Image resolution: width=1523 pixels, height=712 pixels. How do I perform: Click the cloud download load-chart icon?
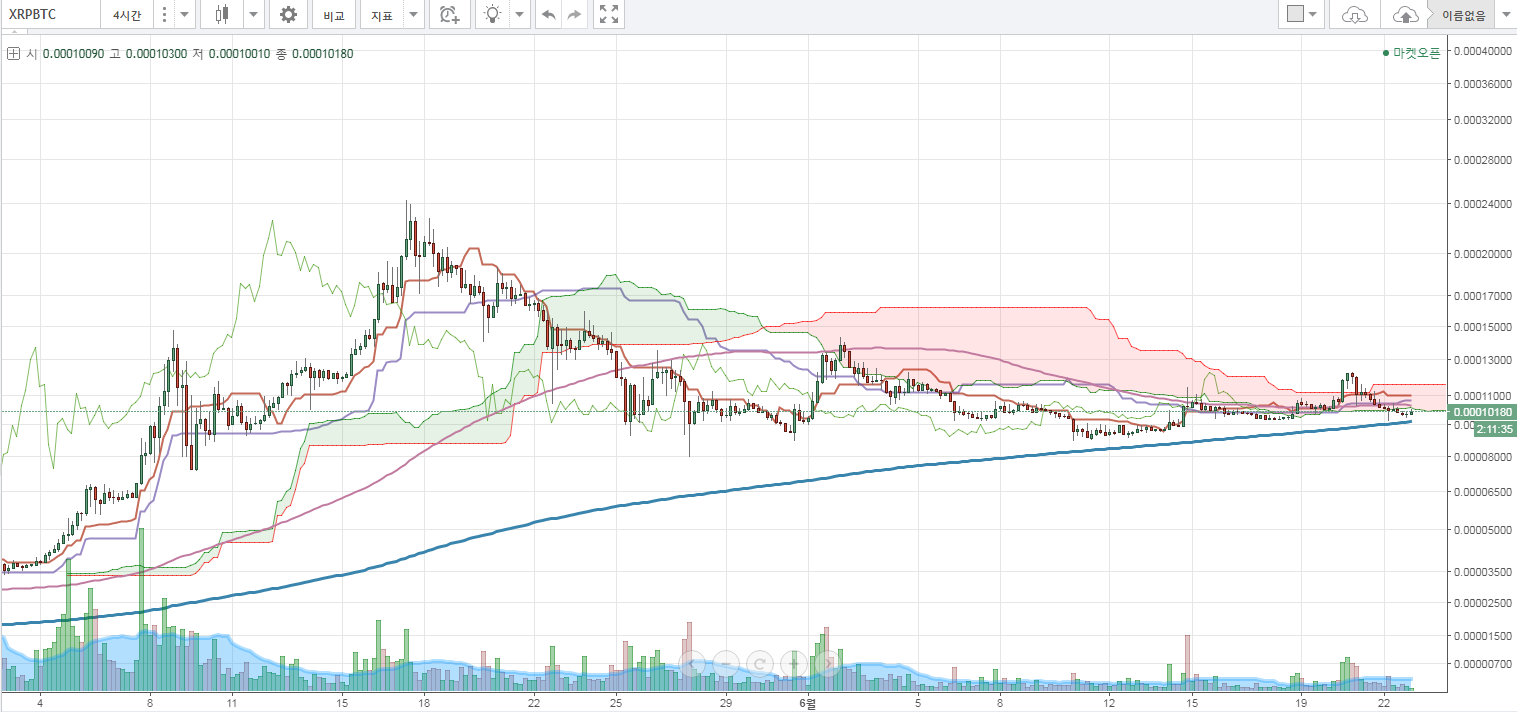point(1354,15)
